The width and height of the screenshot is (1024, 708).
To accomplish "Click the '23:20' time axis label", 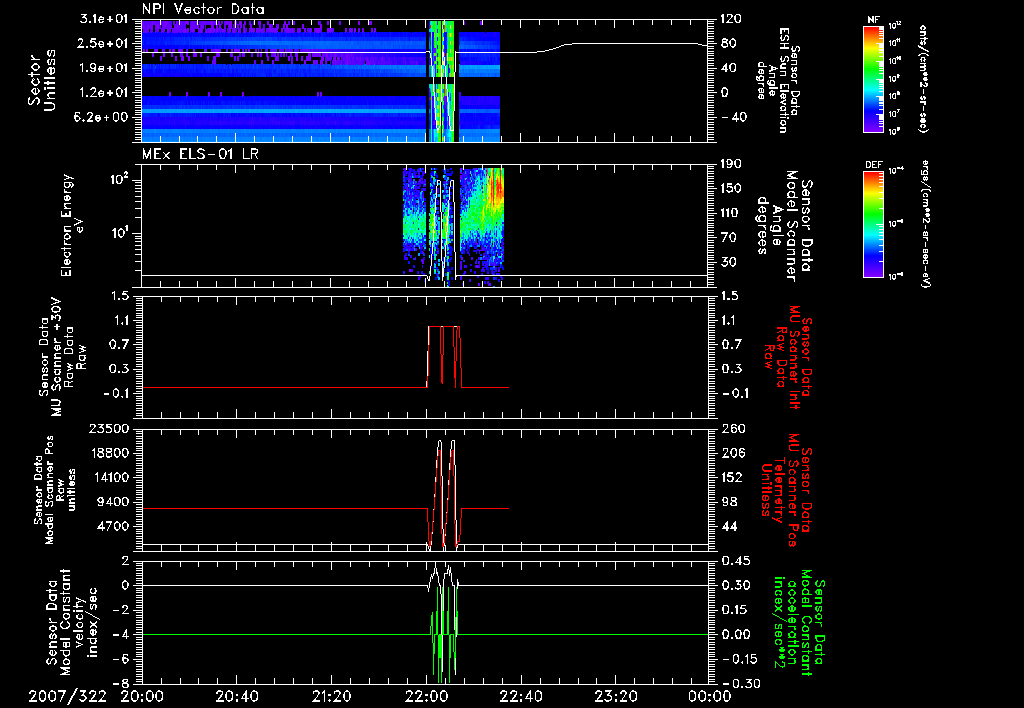I will point(615,696).
